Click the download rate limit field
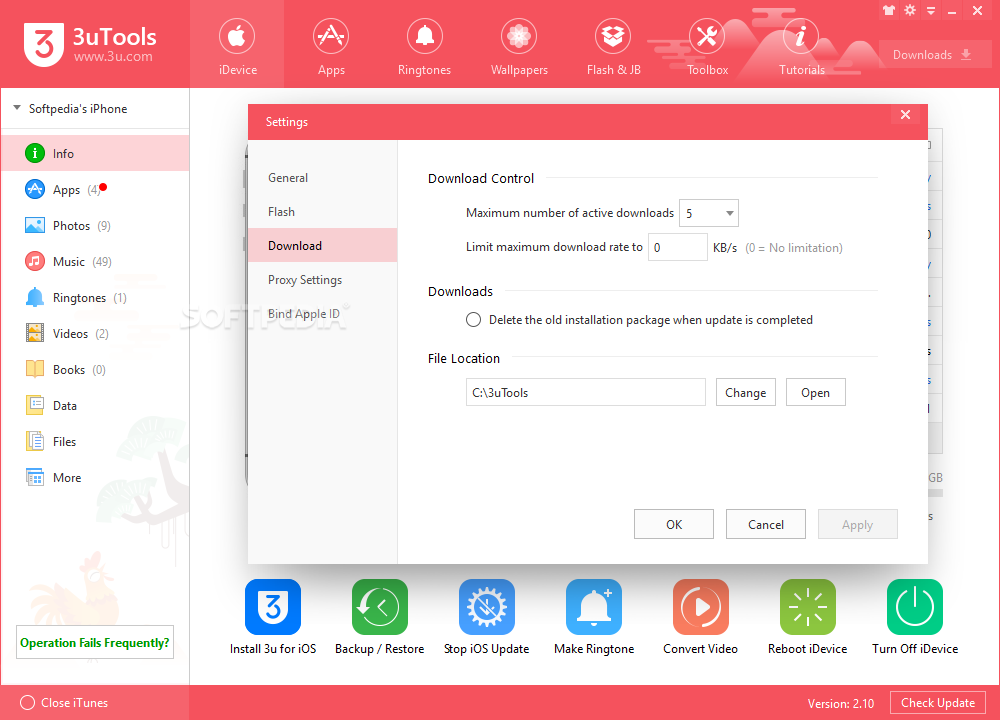The height and width of the screenshot is (720, 1000). click(677, 247)
